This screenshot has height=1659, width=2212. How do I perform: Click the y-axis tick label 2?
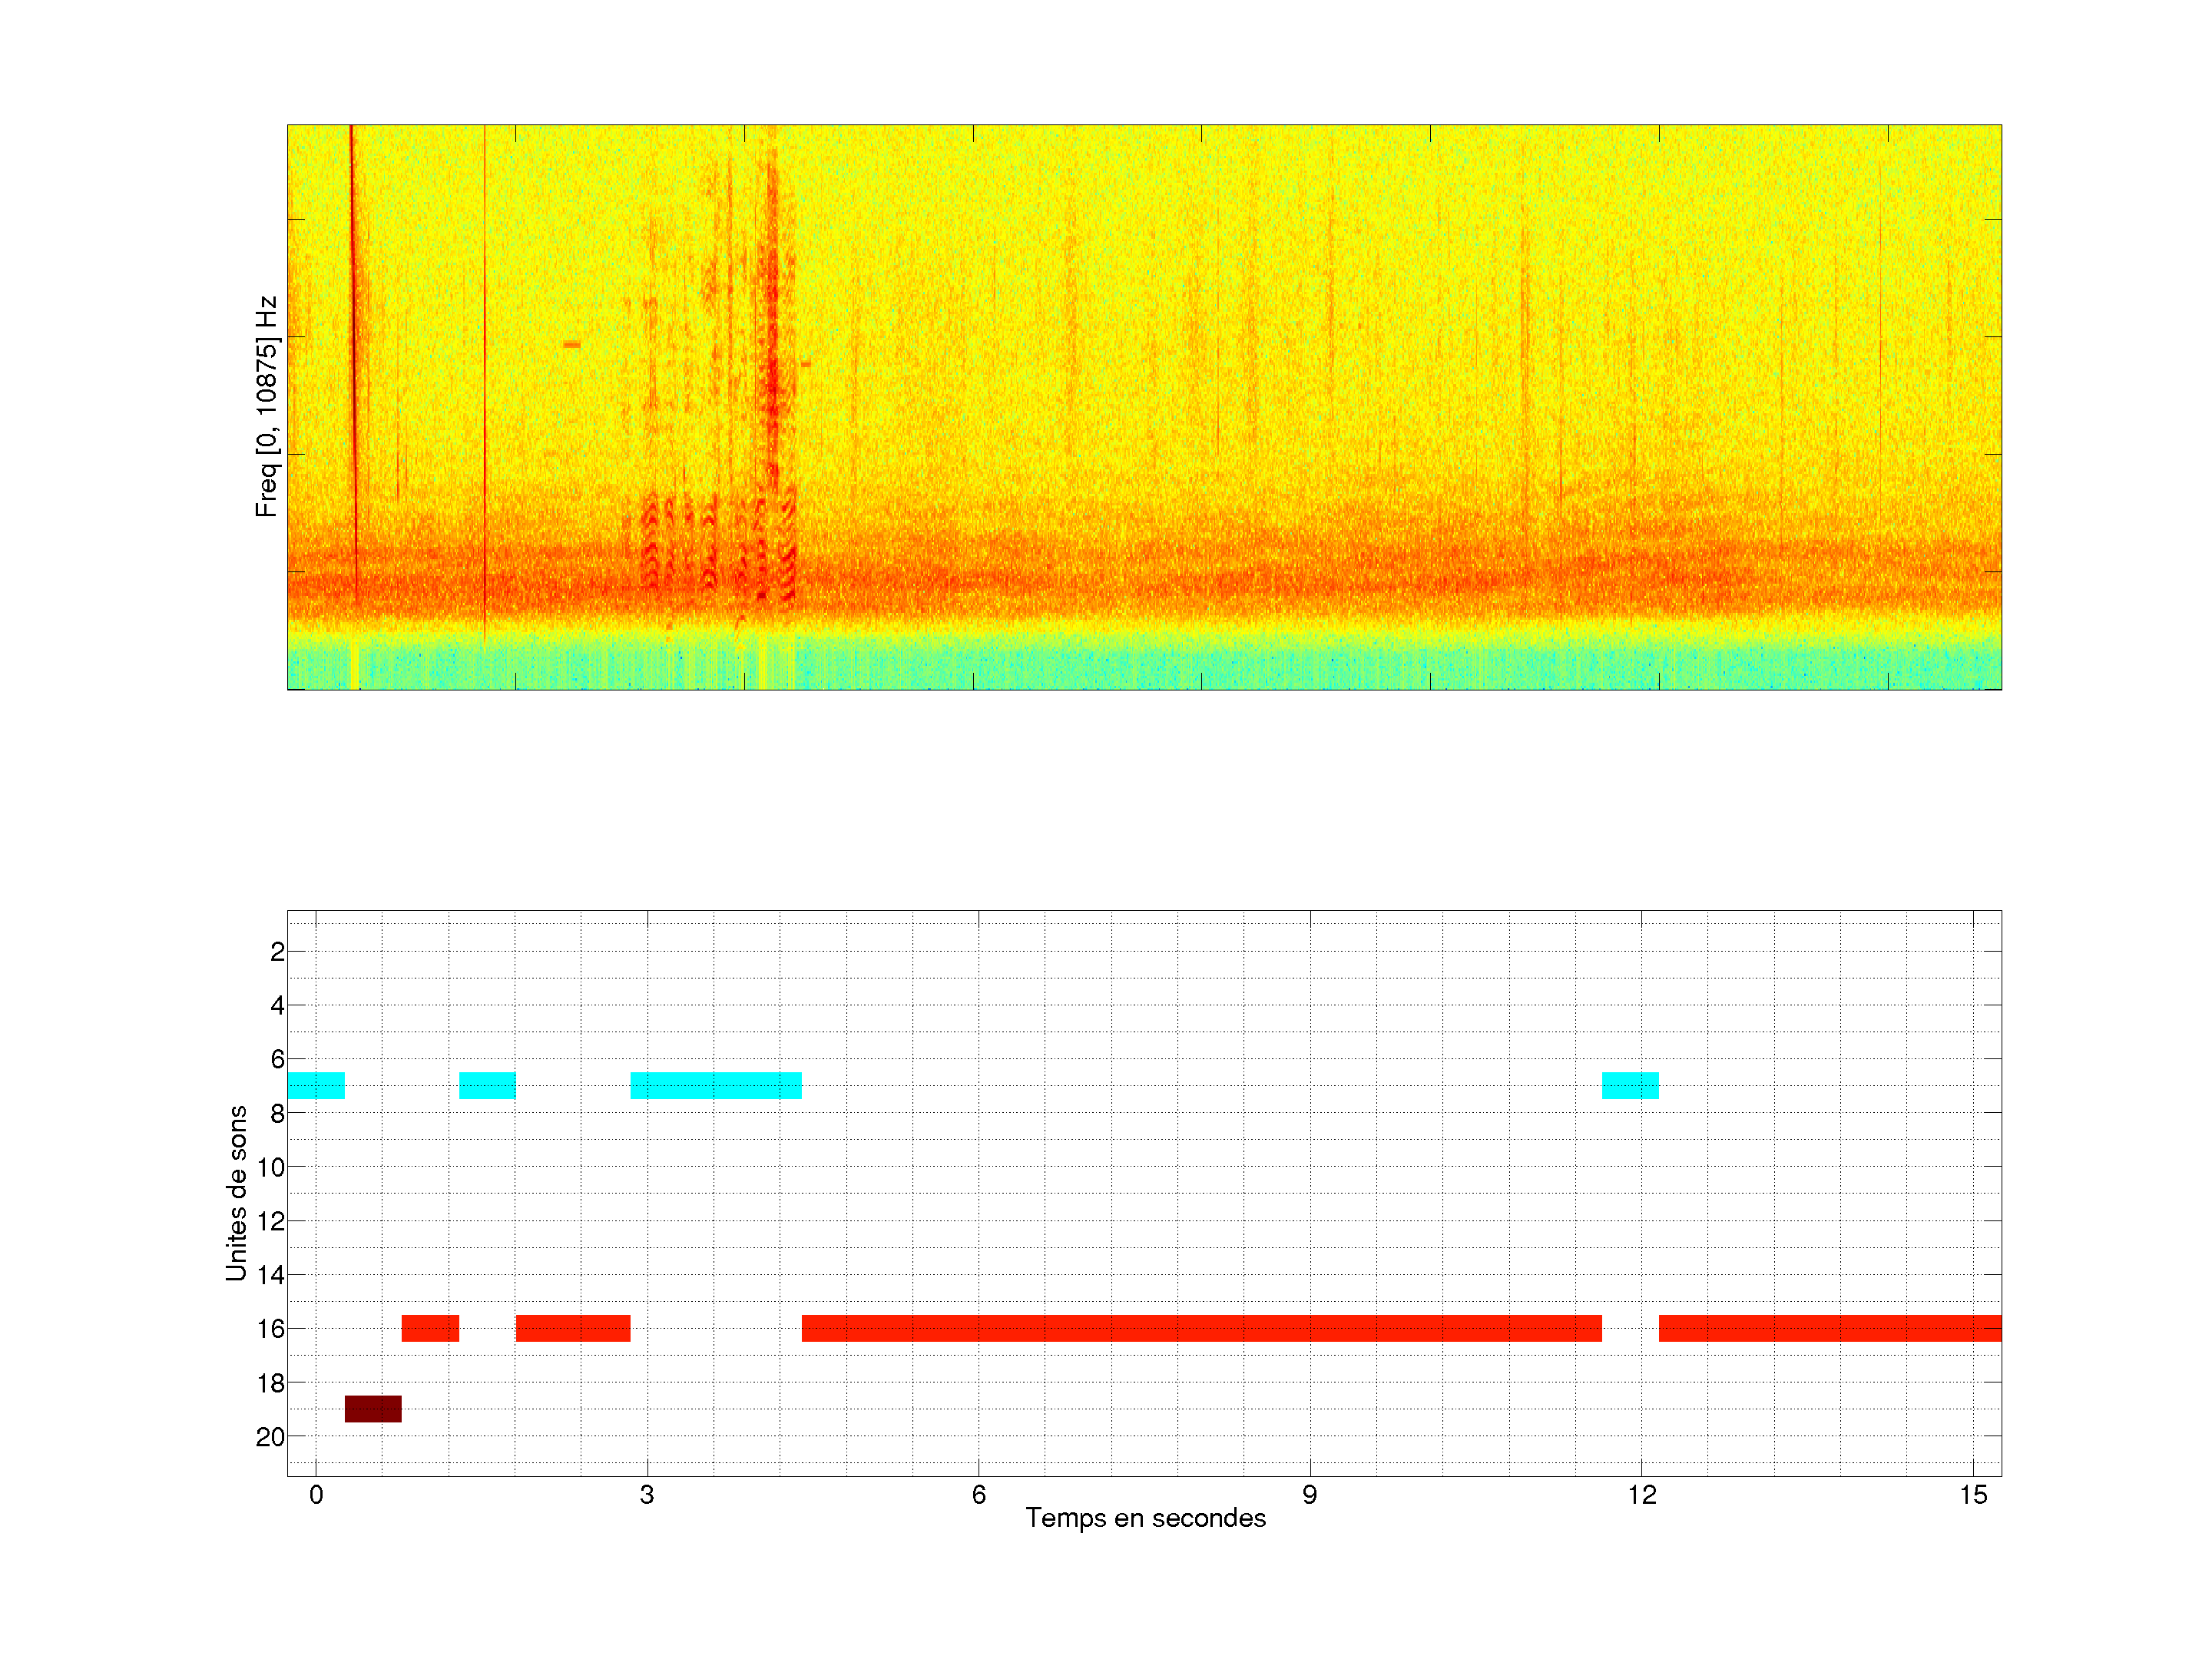pos(277,952)
